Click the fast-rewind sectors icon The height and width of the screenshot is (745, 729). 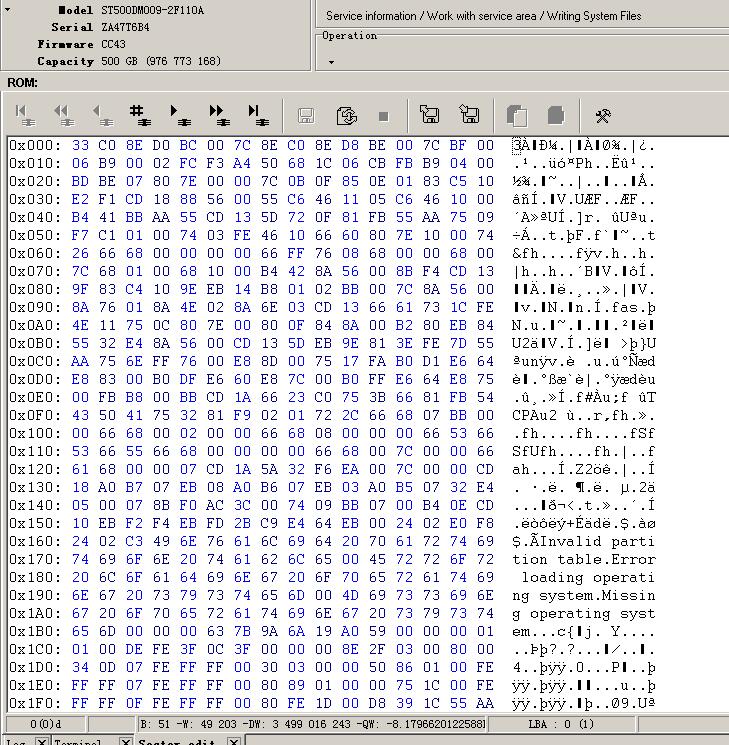coord(64,116)
